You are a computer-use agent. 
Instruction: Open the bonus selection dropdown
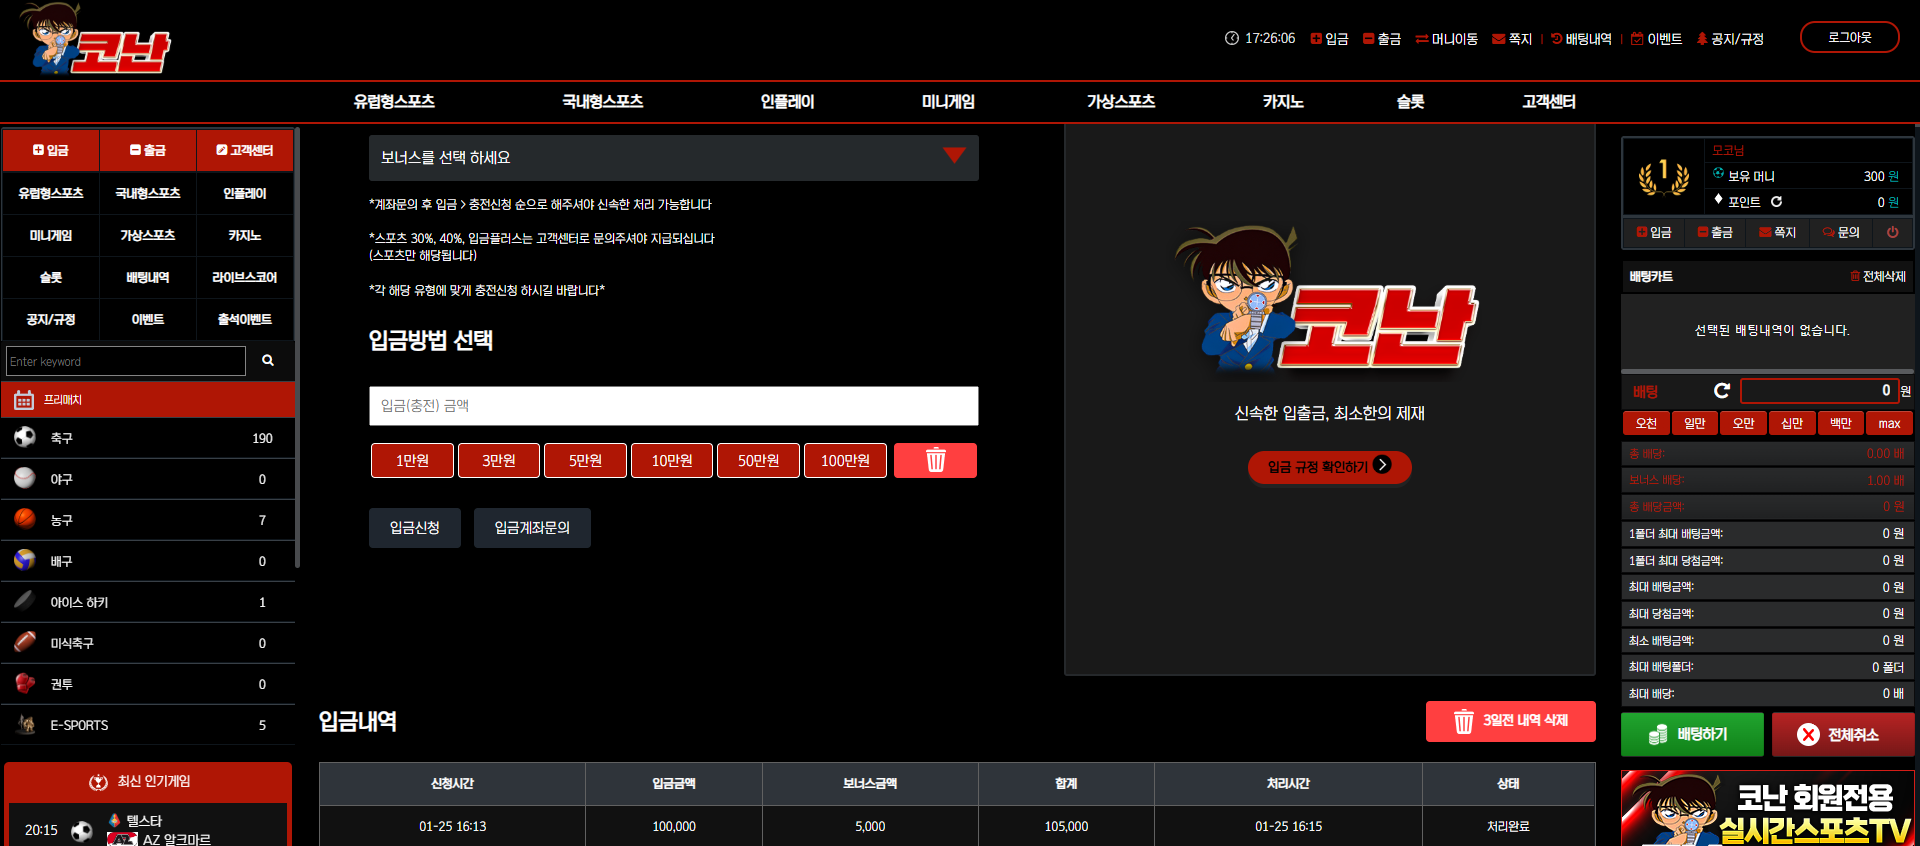673,158
